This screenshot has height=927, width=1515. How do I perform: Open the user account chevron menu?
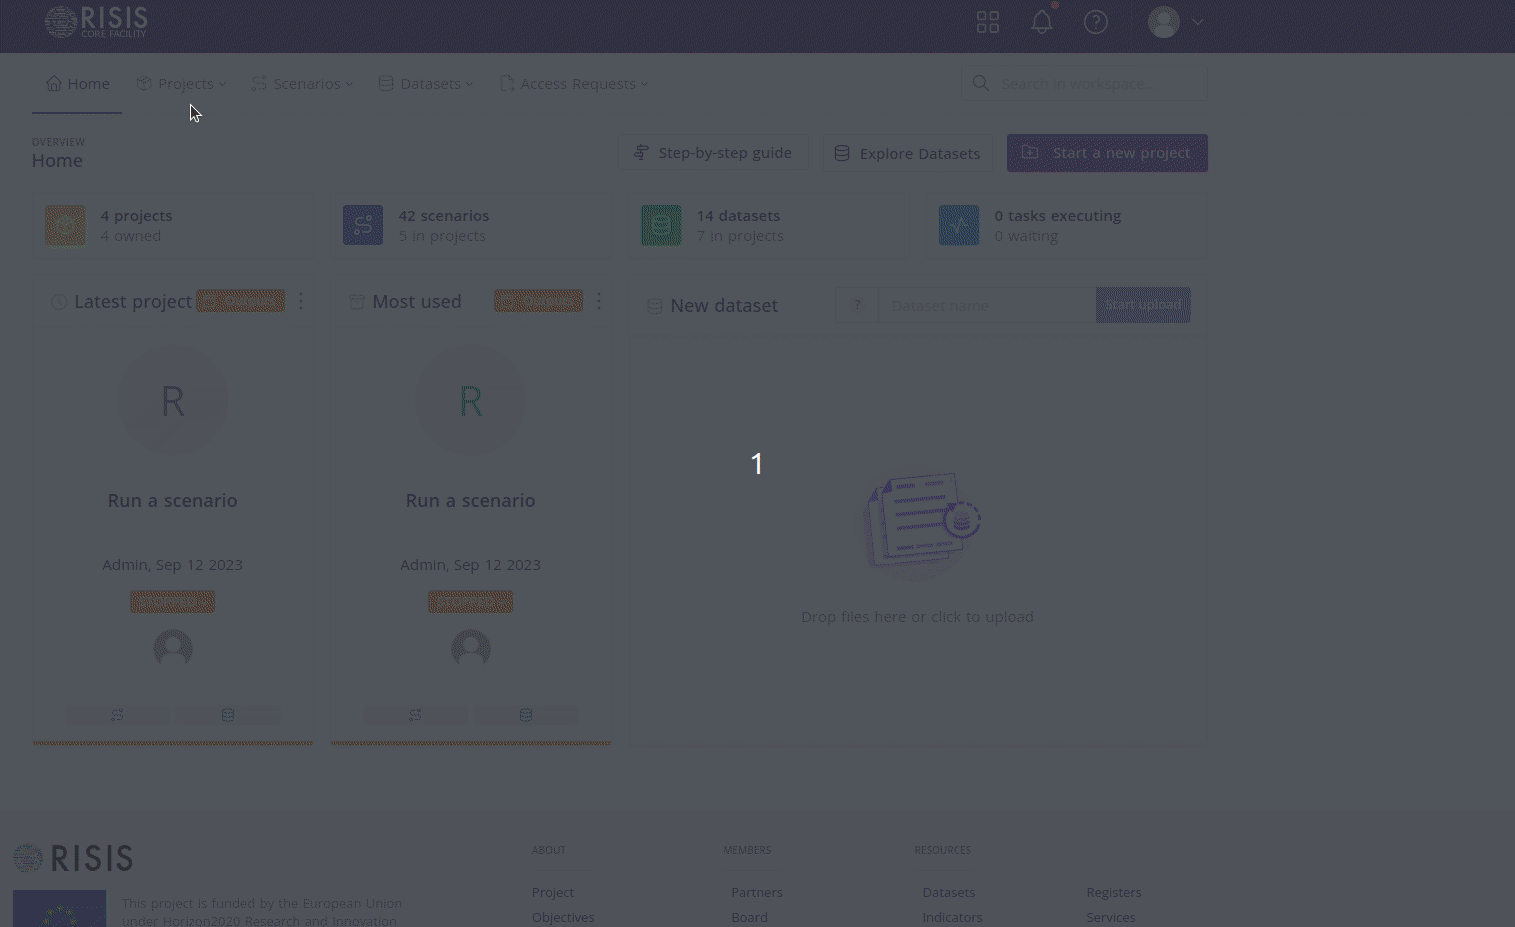click(1197, 22)
